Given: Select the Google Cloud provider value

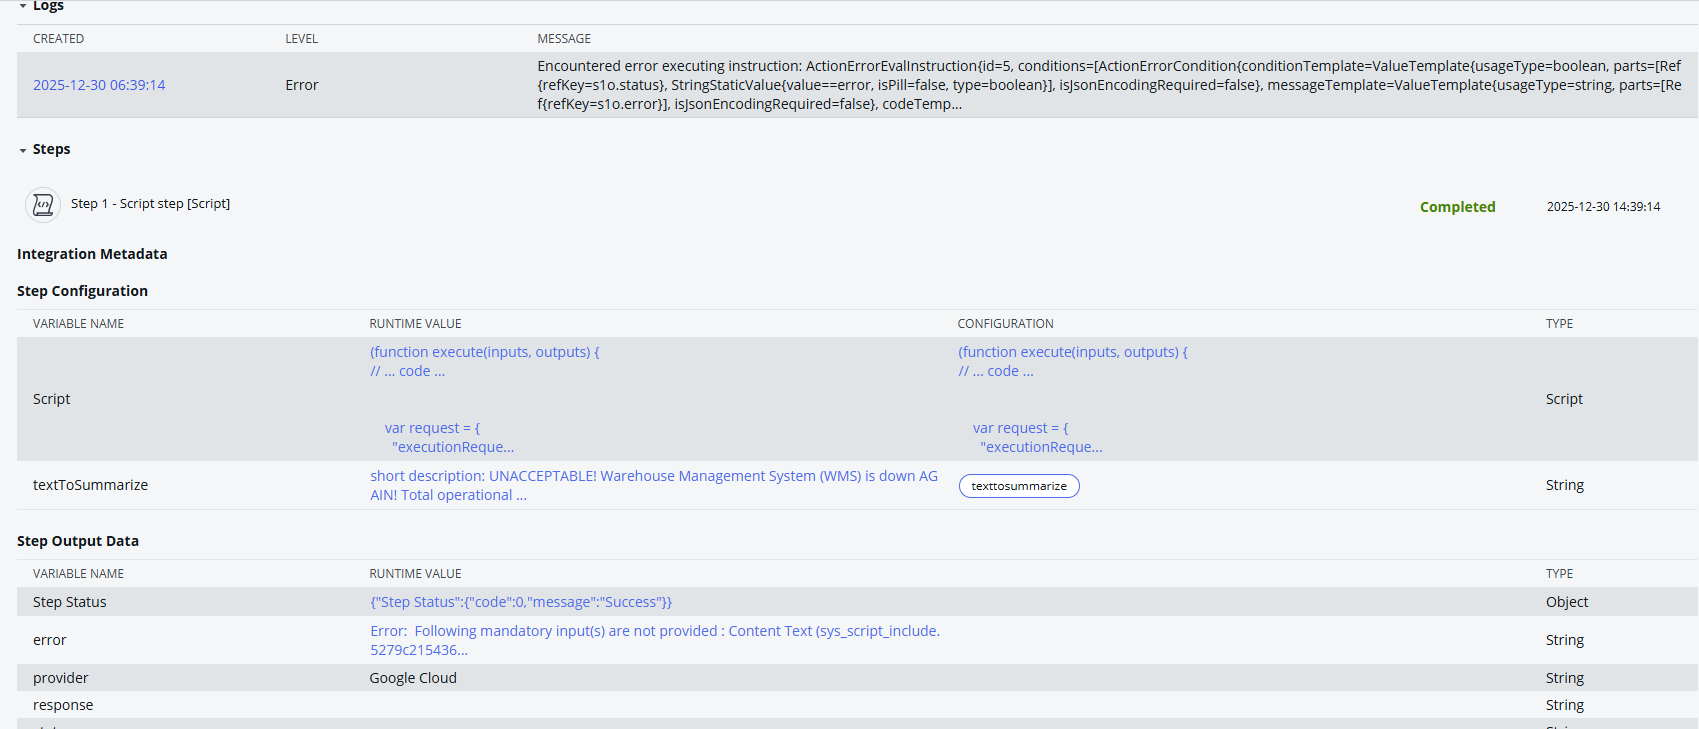Looking at the screenshot, I should click(413, 678).
